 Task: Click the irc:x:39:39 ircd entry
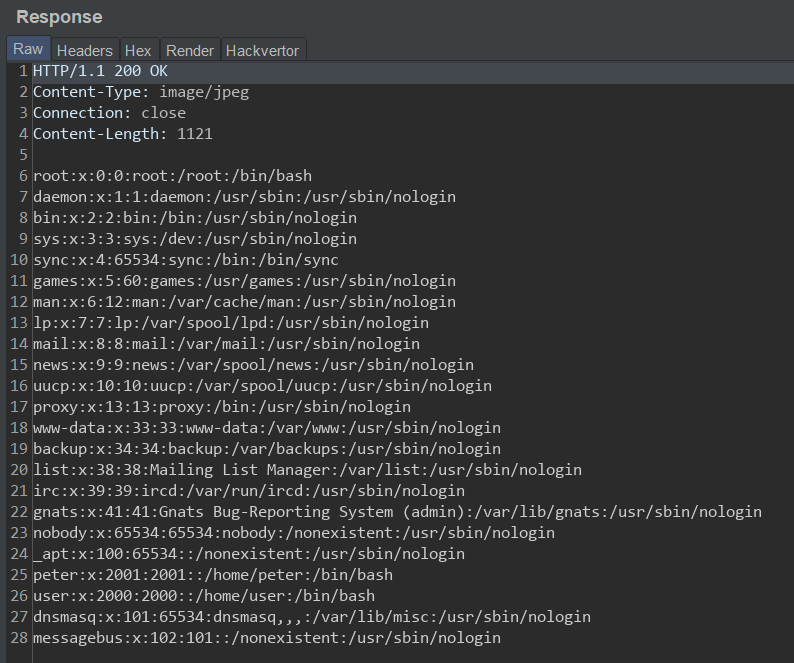click(x=249, y=491)
